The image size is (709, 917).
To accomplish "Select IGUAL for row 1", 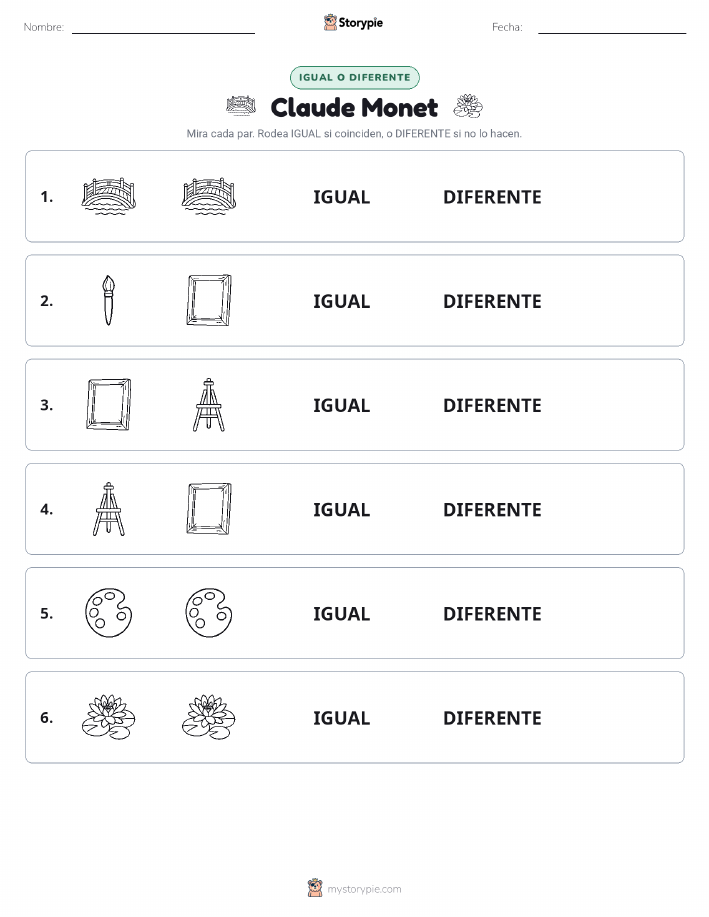I will (342, 197).
